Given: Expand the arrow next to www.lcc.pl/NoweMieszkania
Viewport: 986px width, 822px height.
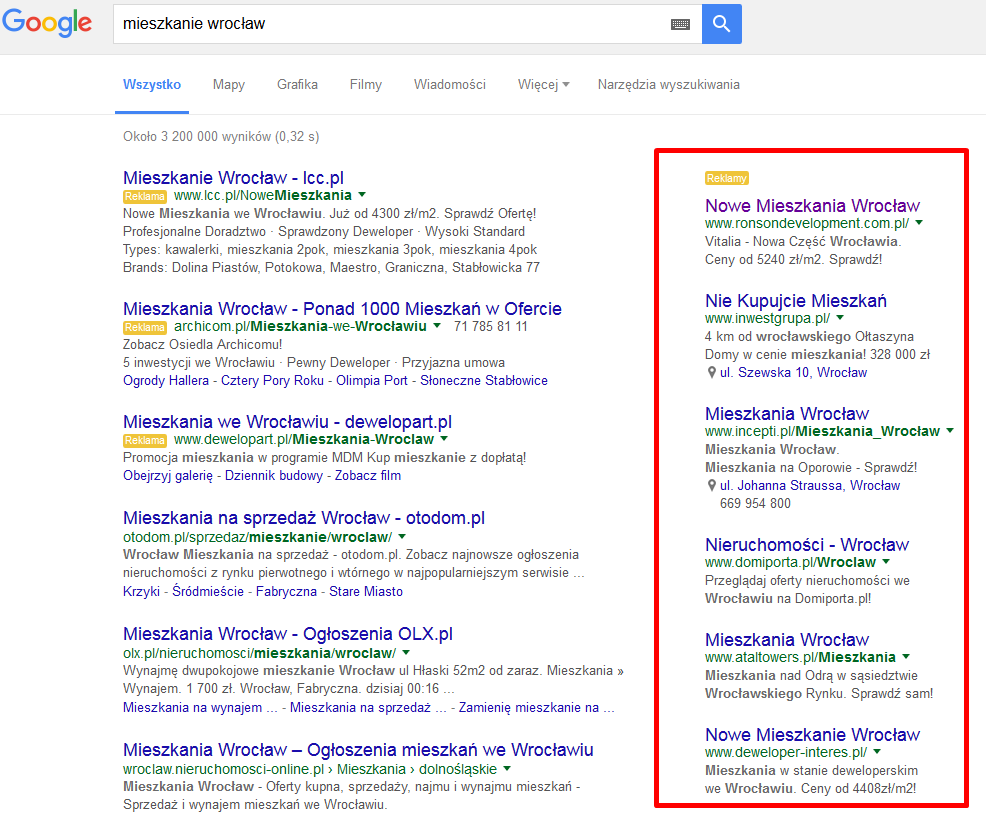Looking at the screenshot, I should coord(362,195).
